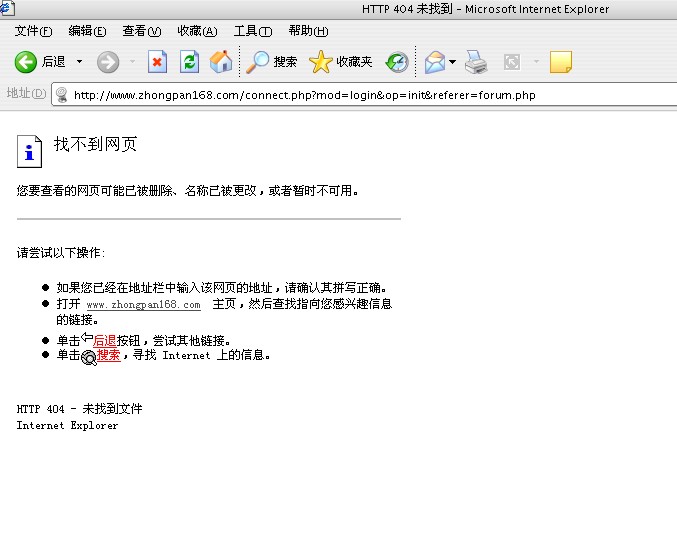Click the Internet Explorer footer text

67,426
